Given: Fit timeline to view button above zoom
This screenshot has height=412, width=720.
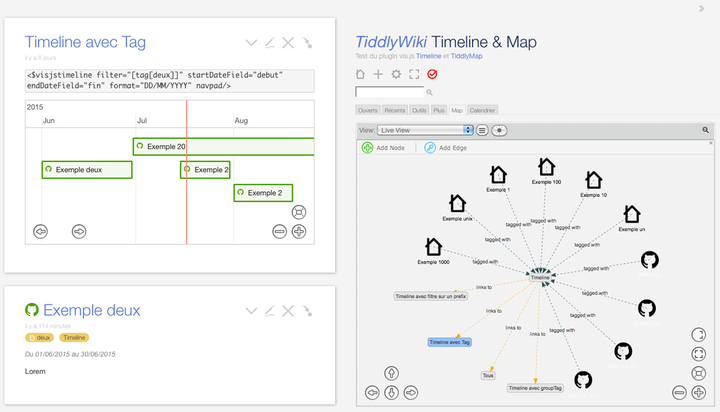Looking at the screenshot, I should pyautogui.click(x=299, y=212).
